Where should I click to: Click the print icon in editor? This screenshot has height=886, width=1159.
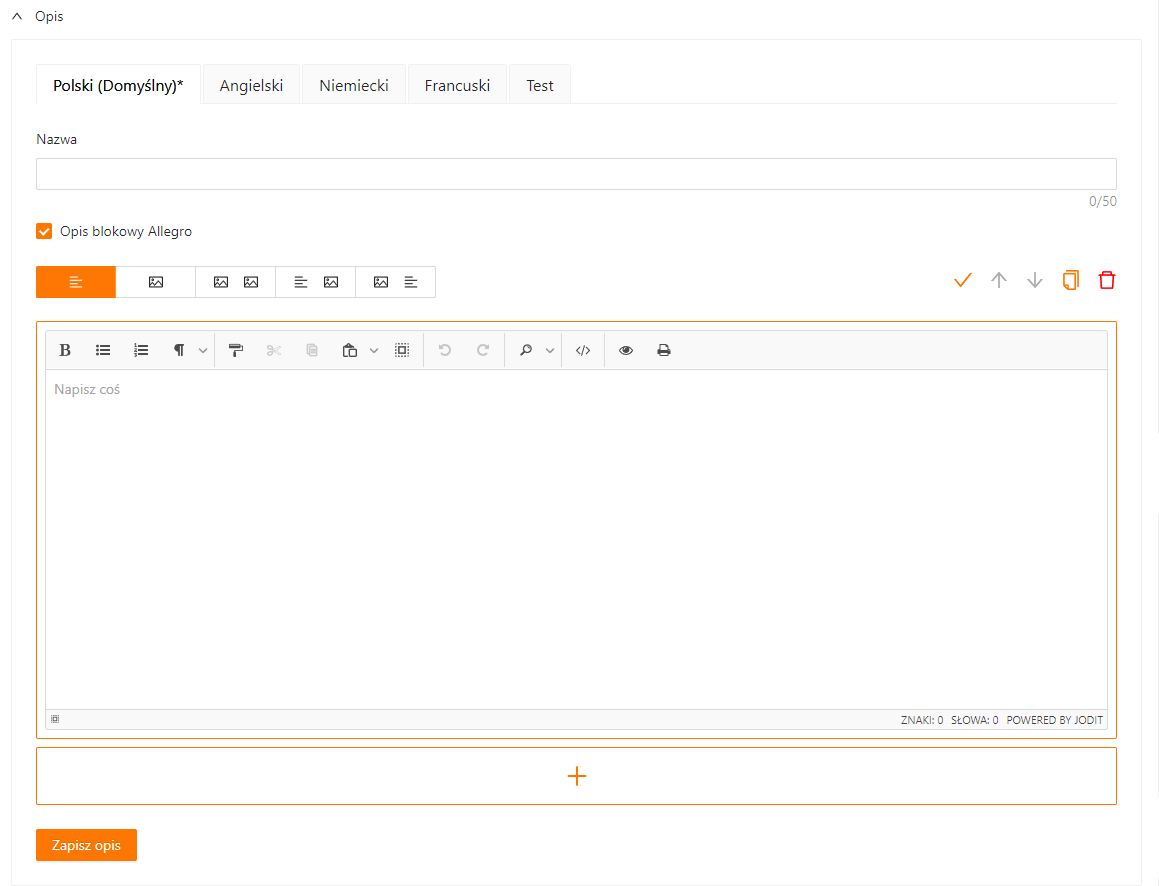663,350
